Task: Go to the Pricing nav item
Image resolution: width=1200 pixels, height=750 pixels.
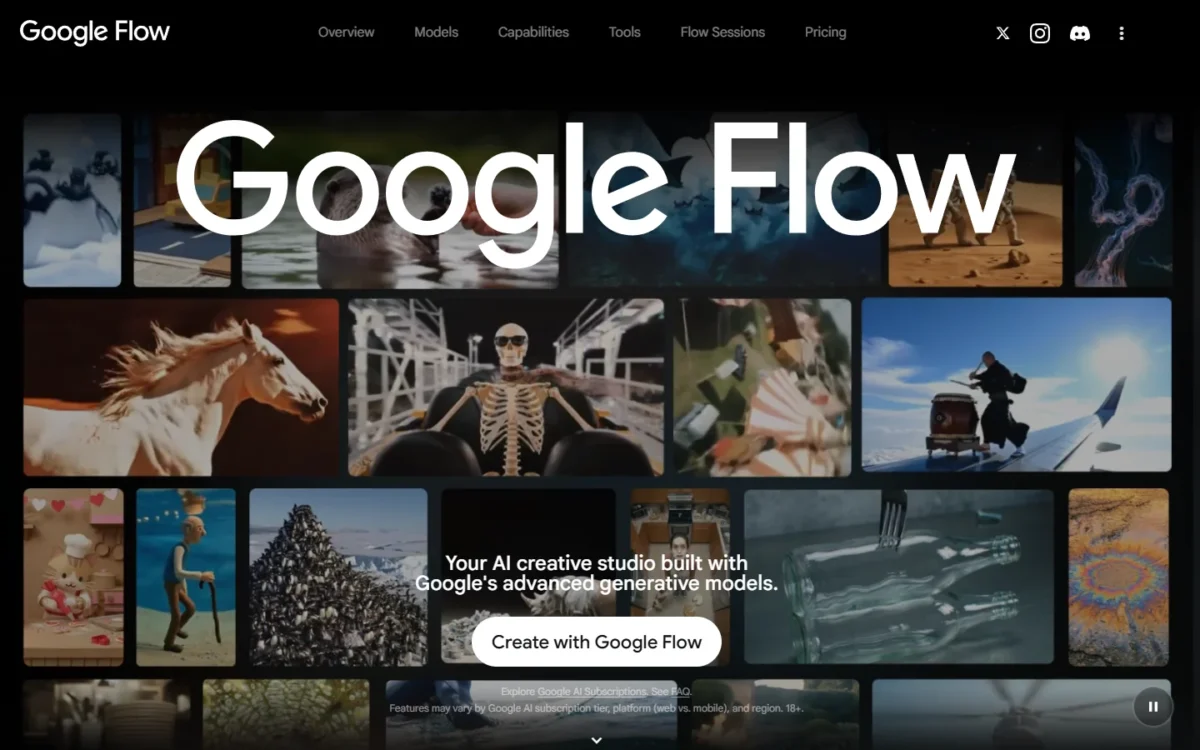Action: click(x=825, y=32)
